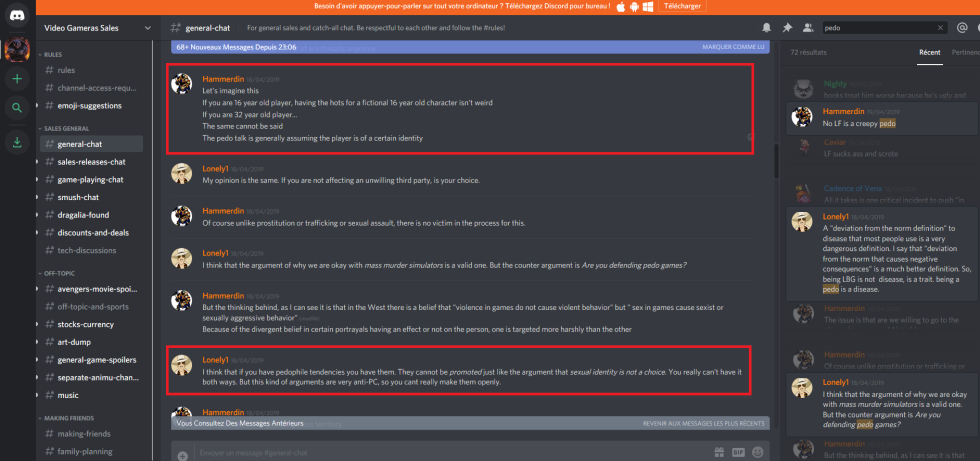Open mentions with @ icon

pyautogui.click(x=962, y=27)
